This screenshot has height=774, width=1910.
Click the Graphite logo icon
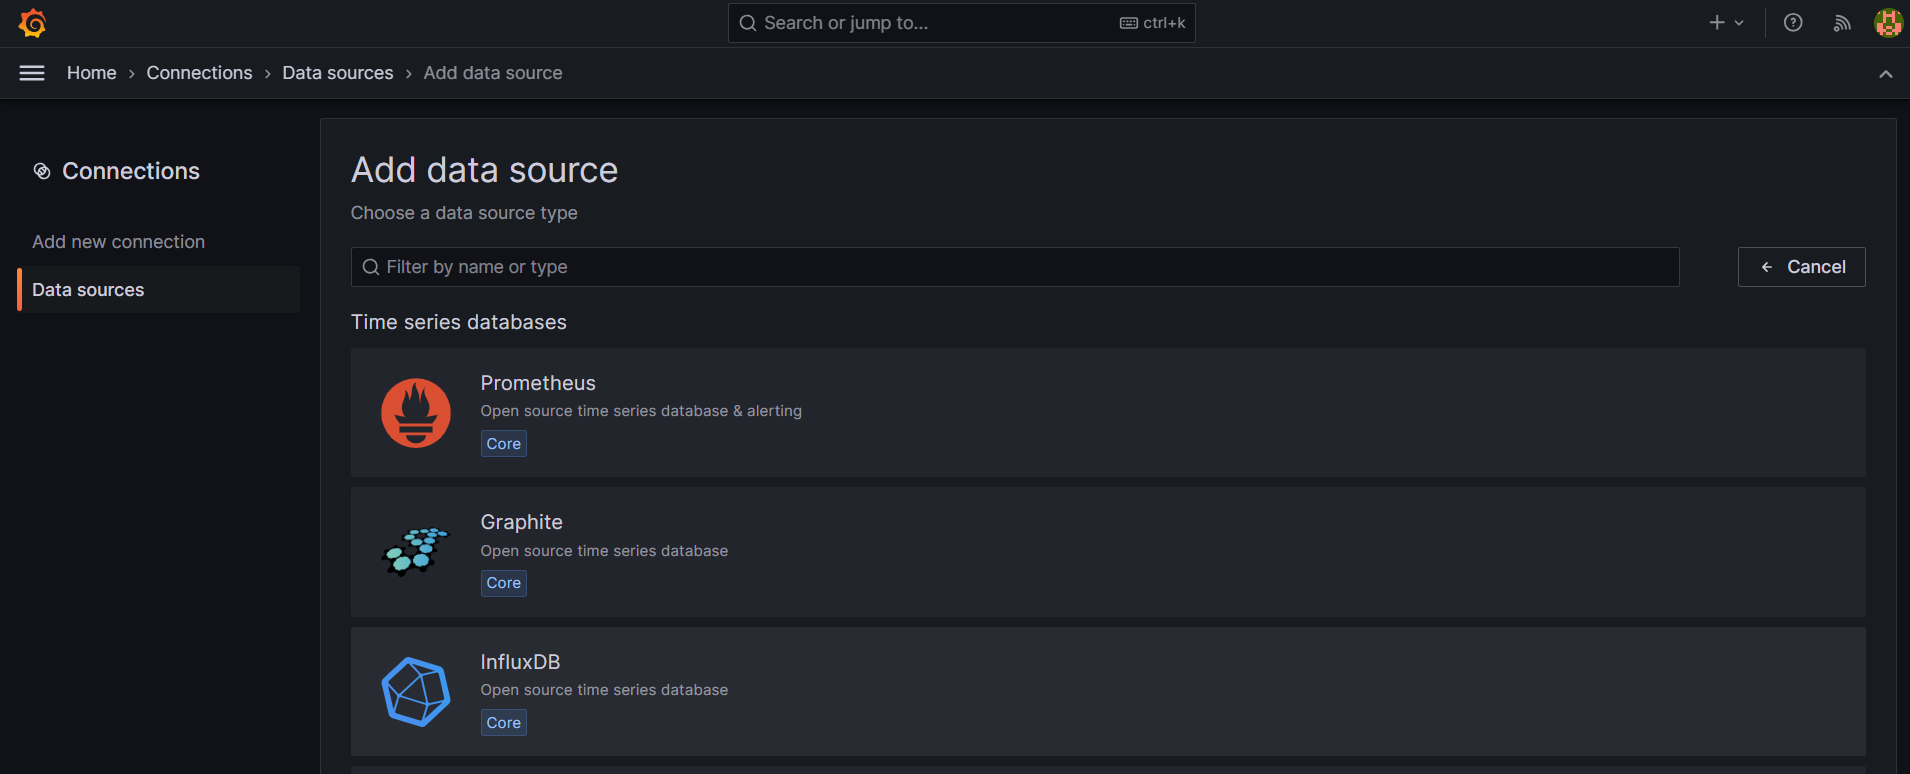[x=416, y=552]
